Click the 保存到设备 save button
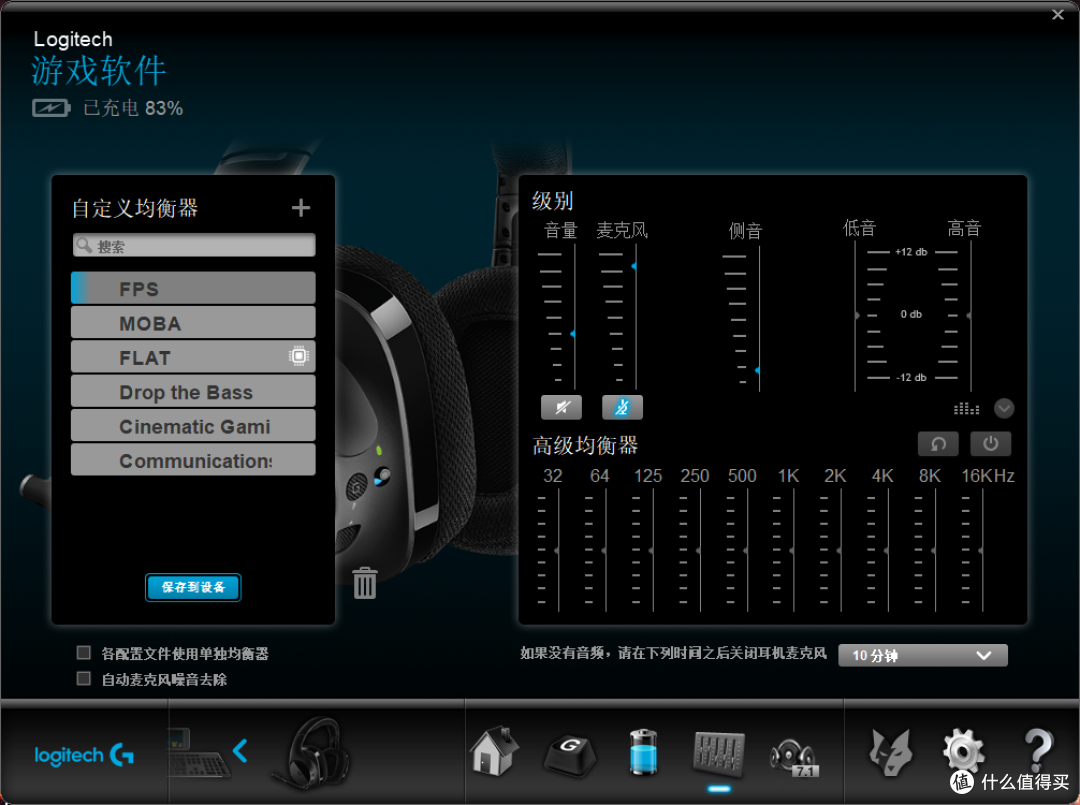Screen dimensions: 1080x805 193,587
